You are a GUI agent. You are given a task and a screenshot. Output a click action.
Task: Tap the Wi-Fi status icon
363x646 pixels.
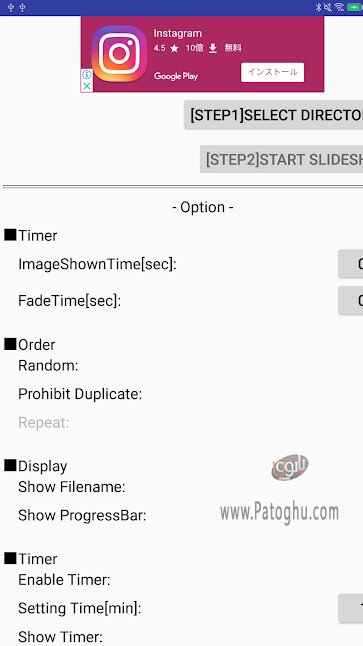339,7
